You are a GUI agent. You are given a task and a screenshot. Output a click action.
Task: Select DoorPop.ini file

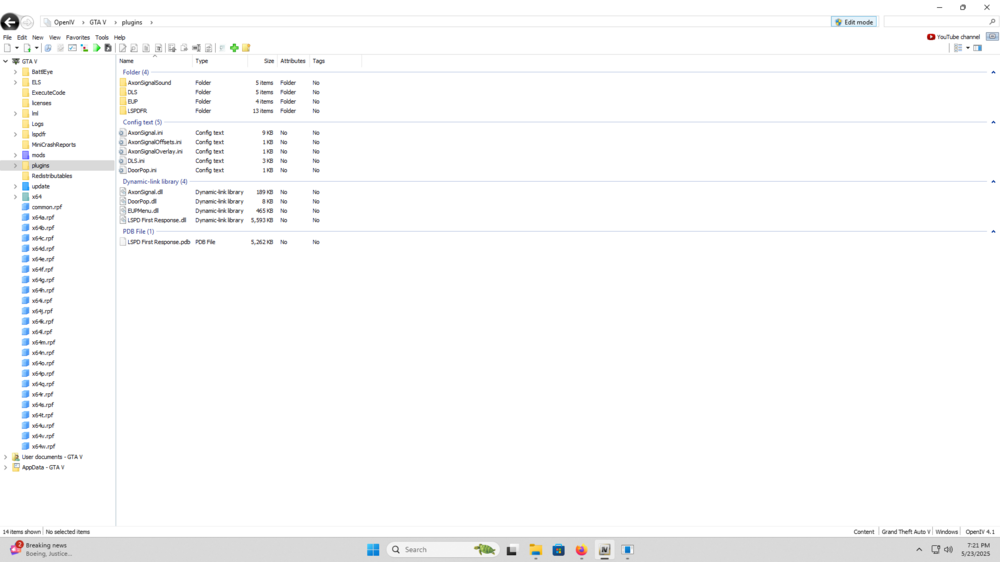pyautogui.click(x=142, y=170)
